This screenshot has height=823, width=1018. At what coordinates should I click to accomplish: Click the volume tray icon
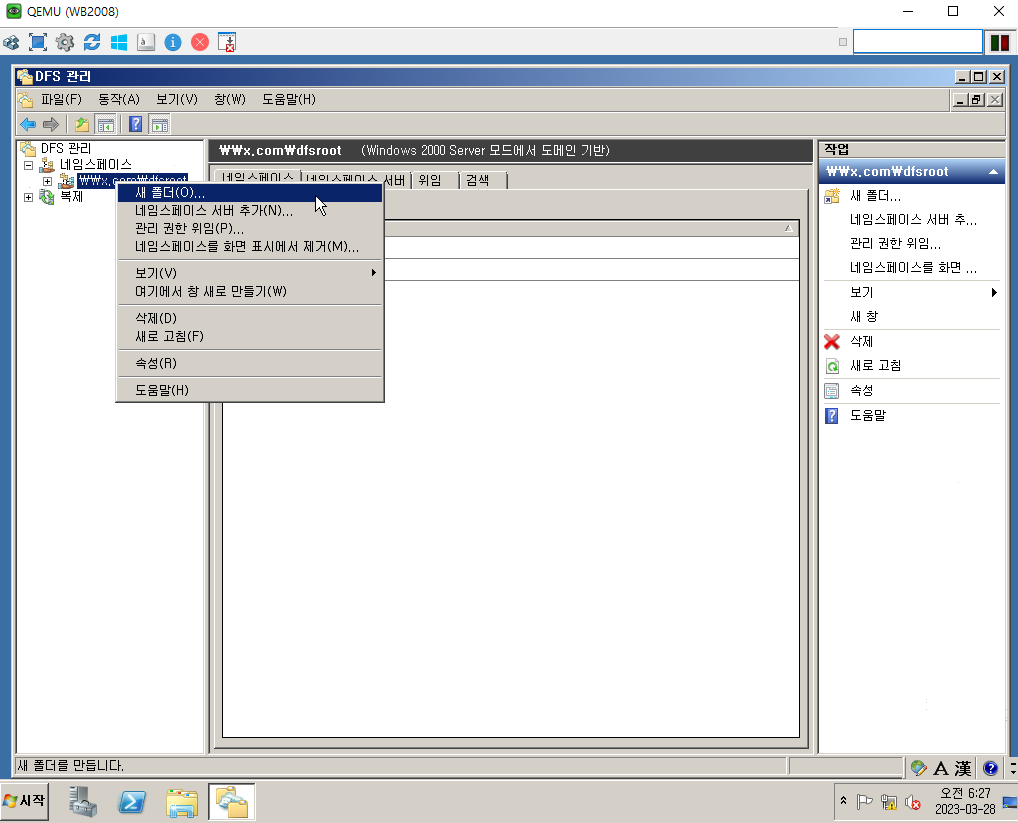click(913, 802)
